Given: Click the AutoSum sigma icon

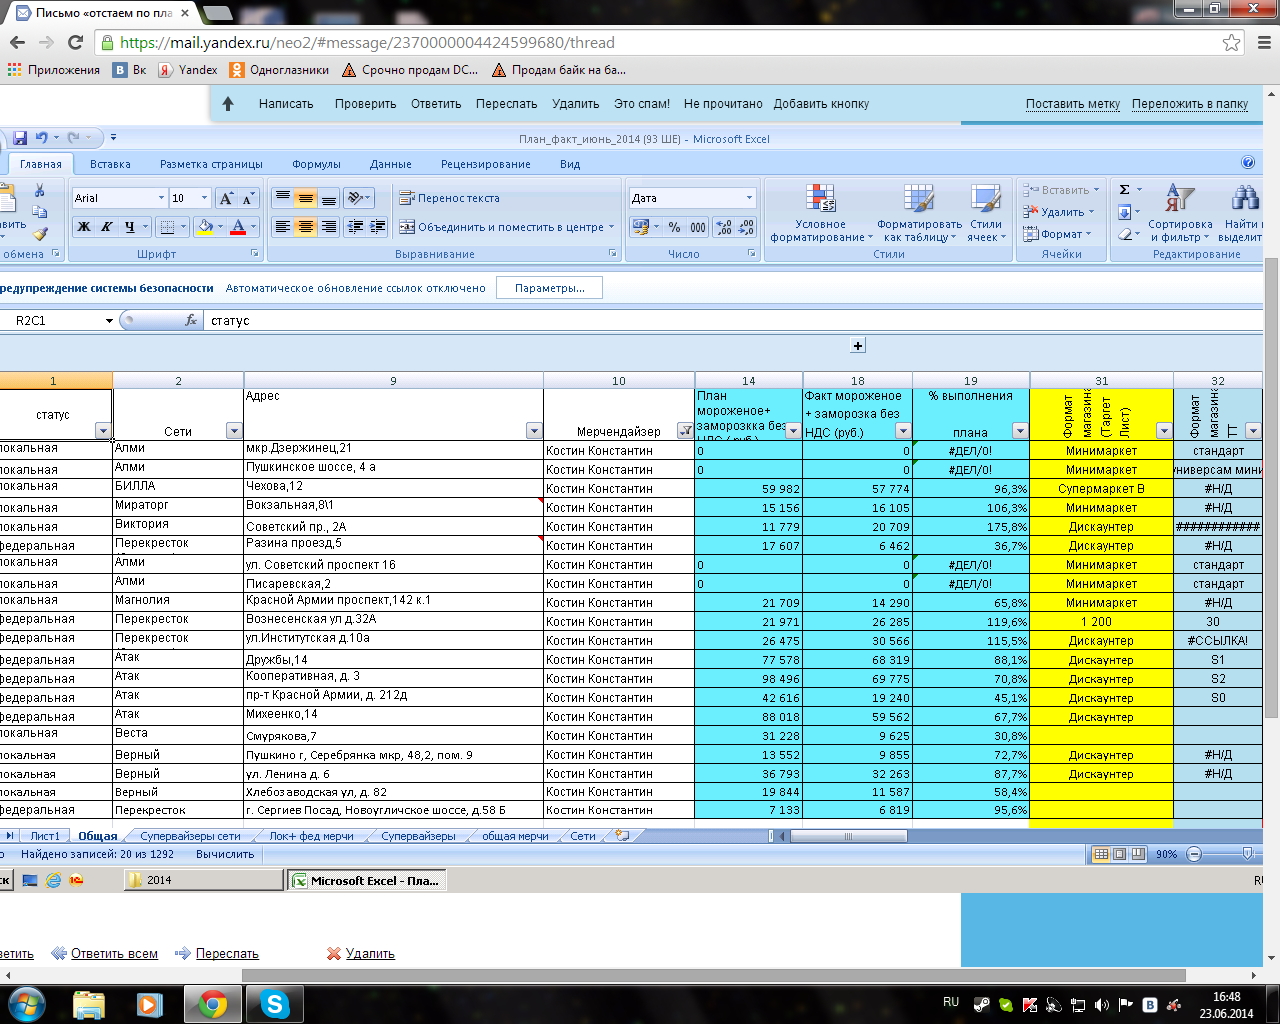Looking at the screenshot, I should 1124,190.
